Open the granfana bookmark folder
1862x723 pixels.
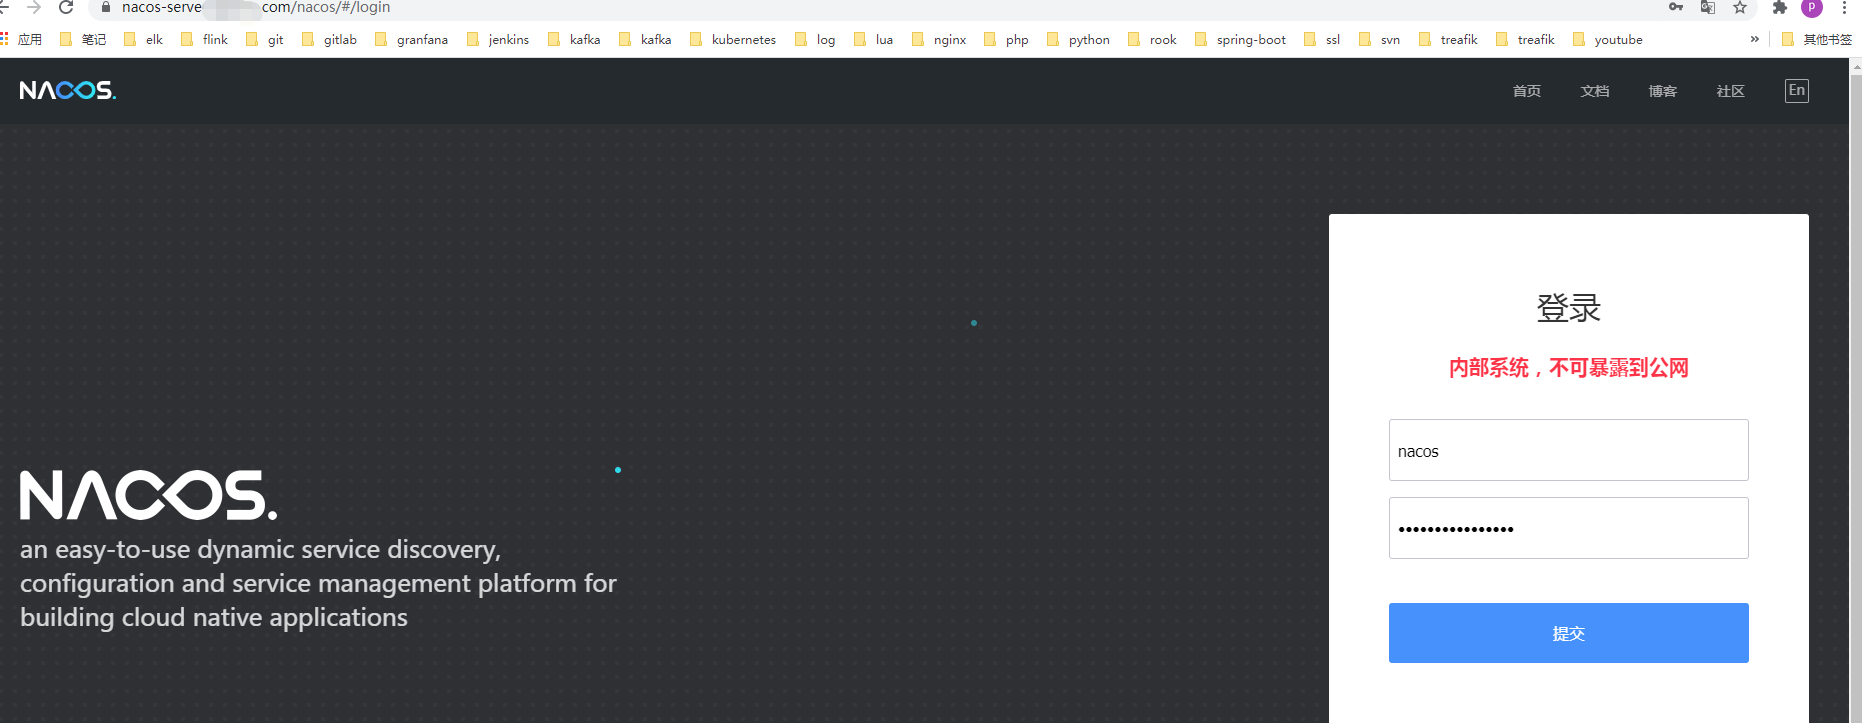[x=411, y=39]
